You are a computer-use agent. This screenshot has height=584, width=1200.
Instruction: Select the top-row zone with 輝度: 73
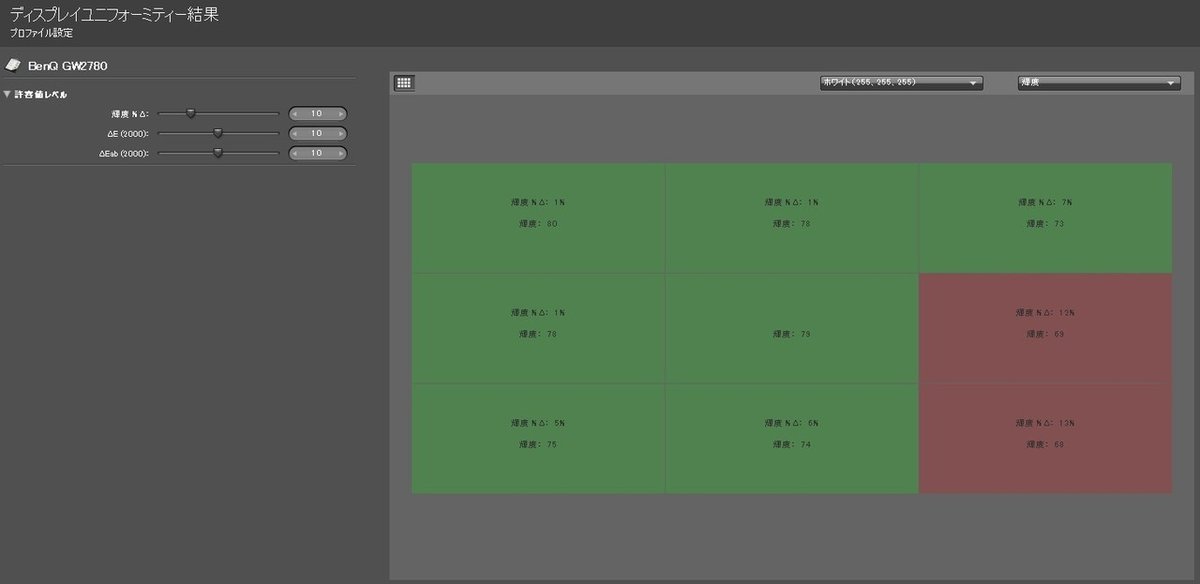point(1045,218)
